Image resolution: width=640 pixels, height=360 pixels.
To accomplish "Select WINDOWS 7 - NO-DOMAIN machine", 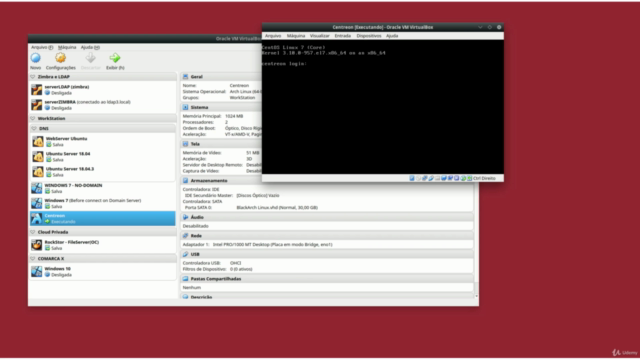I will pos(102,188).
